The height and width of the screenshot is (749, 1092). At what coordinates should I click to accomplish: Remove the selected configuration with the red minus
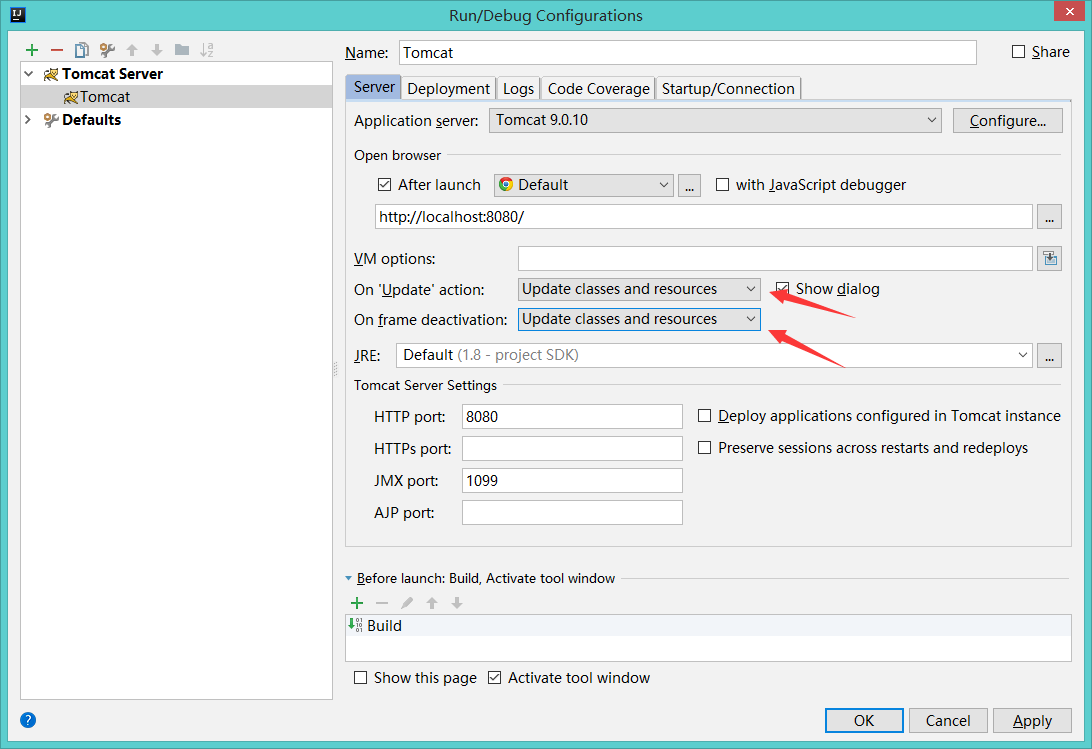tap(57, 49)
